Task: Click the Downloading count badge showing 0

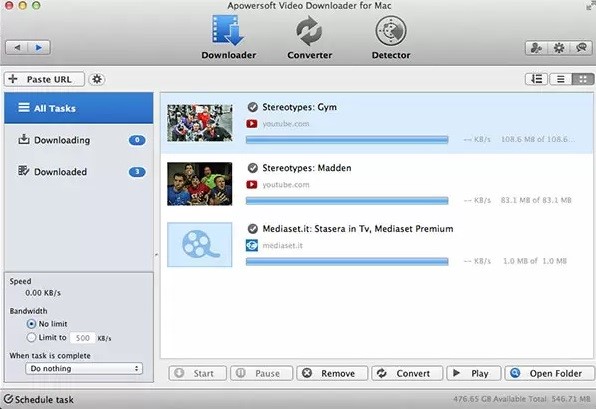Action: click(137, 140)
